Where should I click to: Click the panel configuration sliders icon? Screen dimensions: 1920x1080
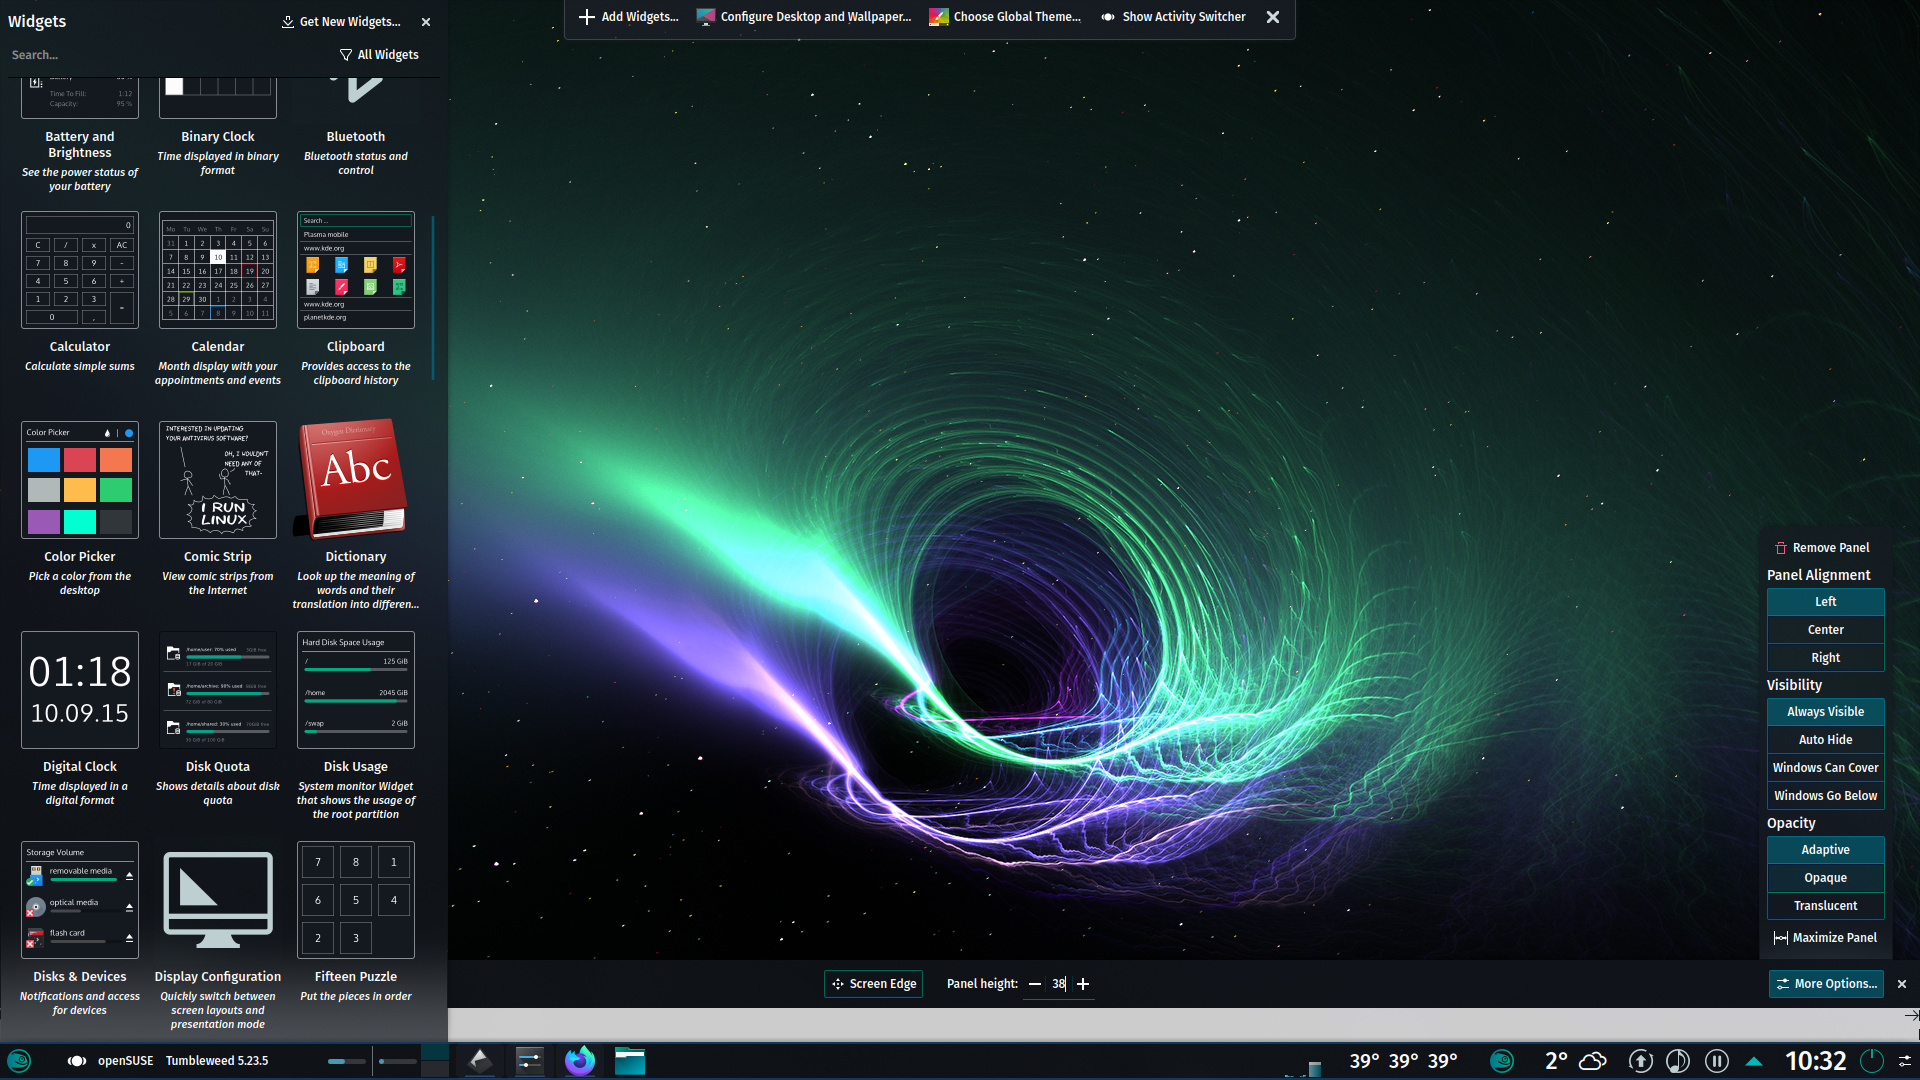1905,1061
